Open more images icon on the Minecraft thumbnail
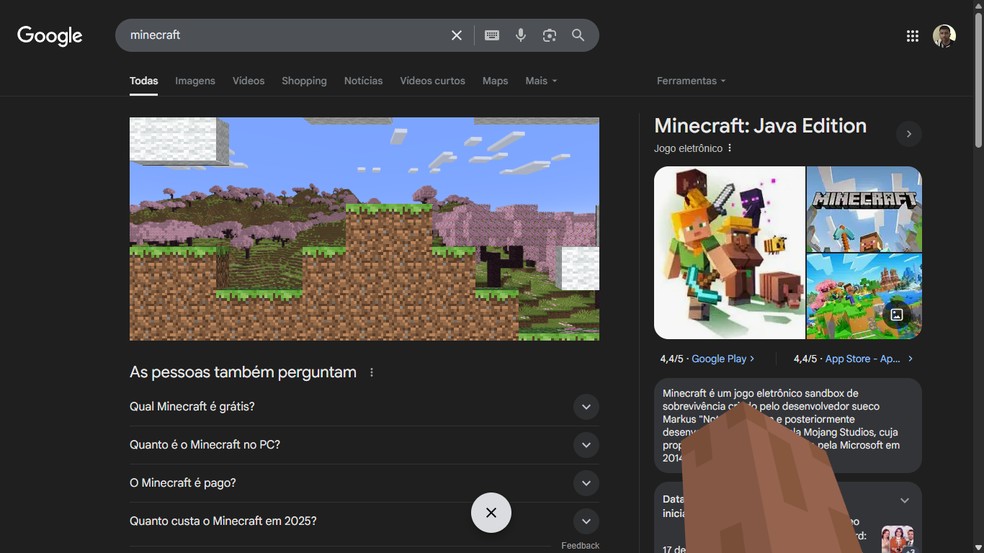Screen dimensions: 984x553 [896, 314]
